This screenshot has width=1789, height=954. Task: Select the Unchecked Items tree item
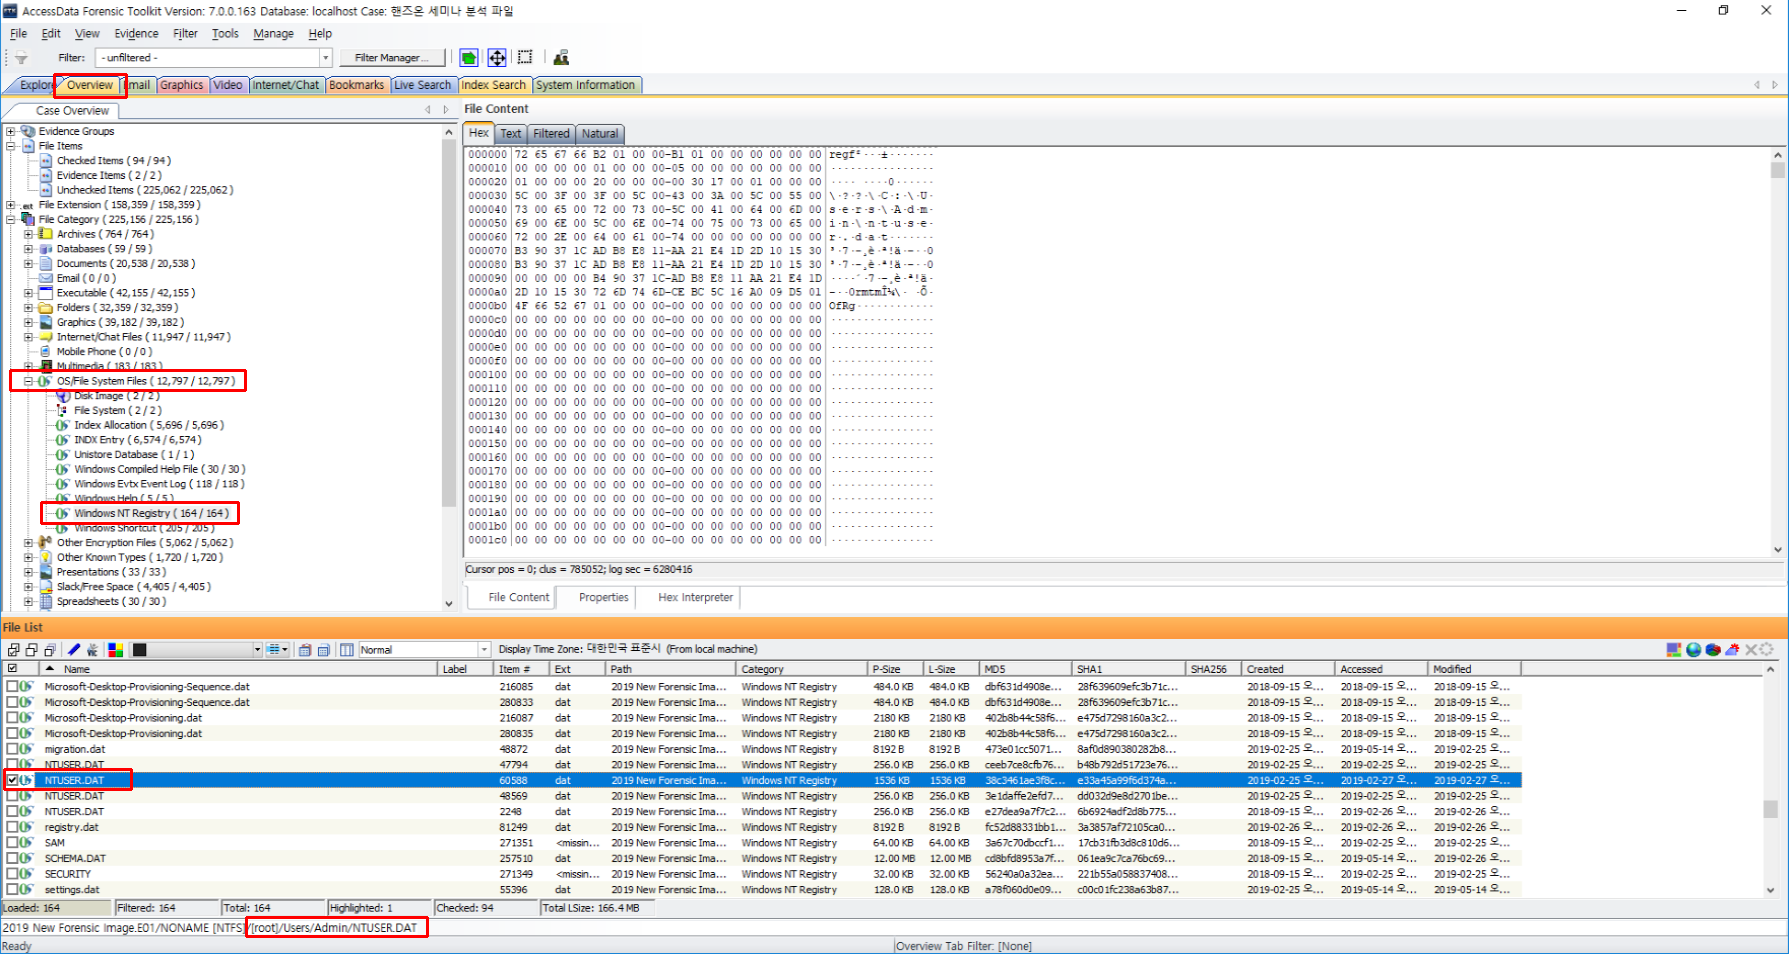click(145, 190)
